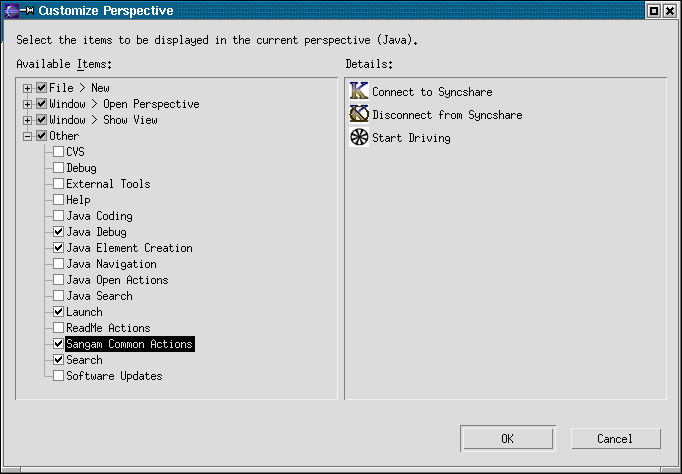The height and width of the screenshot is (474, 682).
Task: Select Start Driving in Details list
Action: 411,138
